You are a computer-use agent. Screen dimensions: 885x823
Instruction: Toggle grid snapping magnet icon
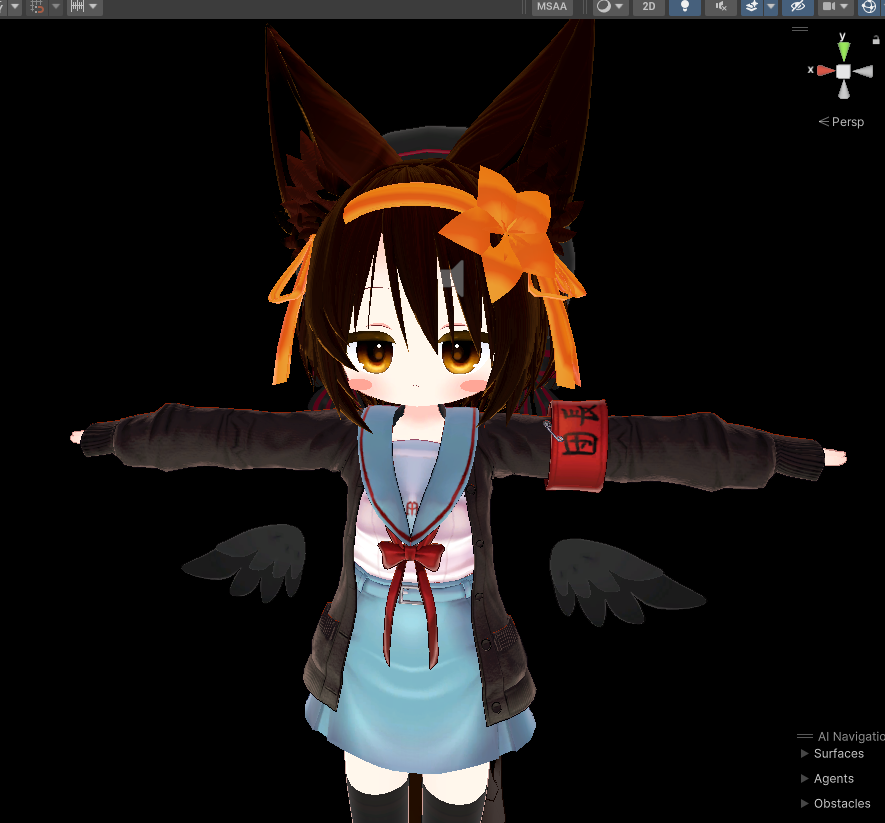(37, 7)
